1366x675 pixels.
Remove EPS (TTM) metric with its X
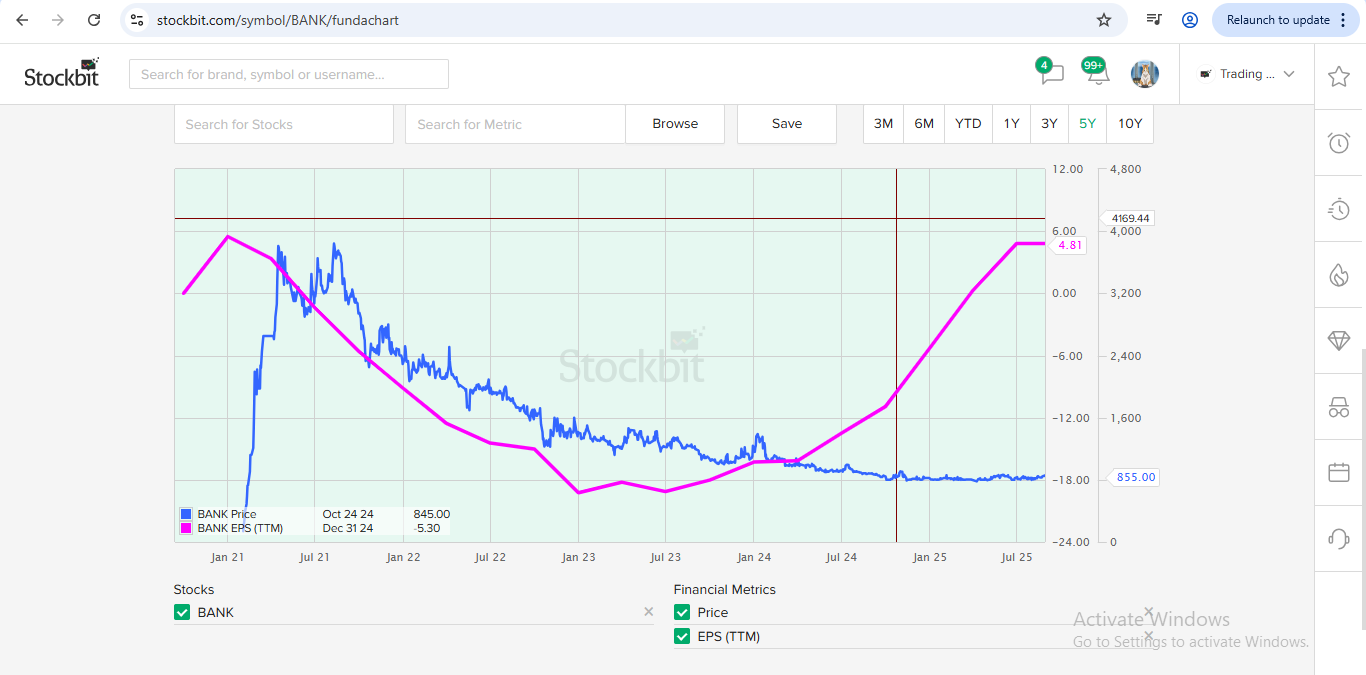(1149, 636)
